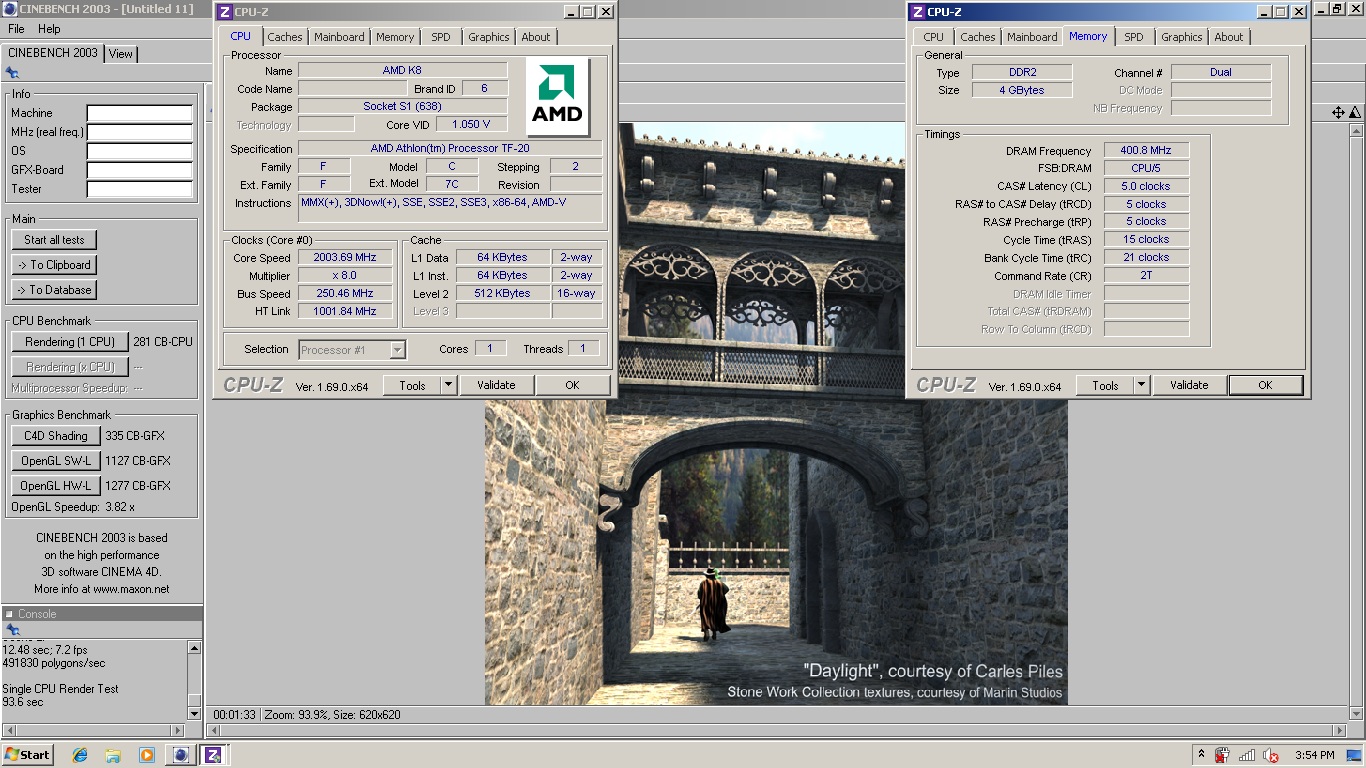Image resolution: width=1366 pixels, height=768 pixels.
Task: Click Tools button in left CPU-Z window
Action: pos(412,385)
